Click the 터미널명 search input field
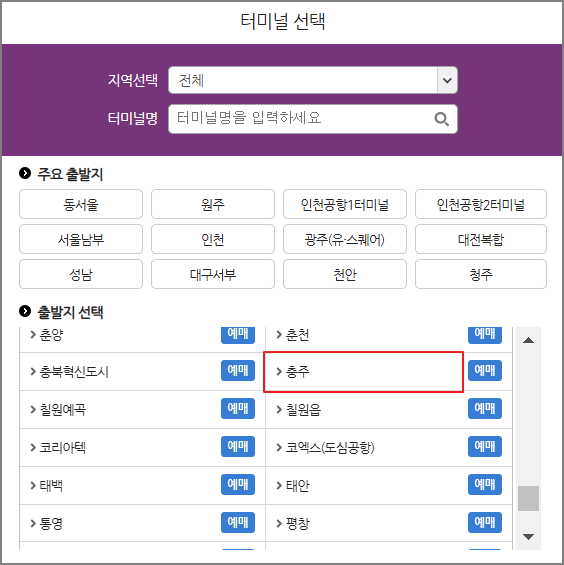This screenshot has height=565, width=564. (313, 119)
